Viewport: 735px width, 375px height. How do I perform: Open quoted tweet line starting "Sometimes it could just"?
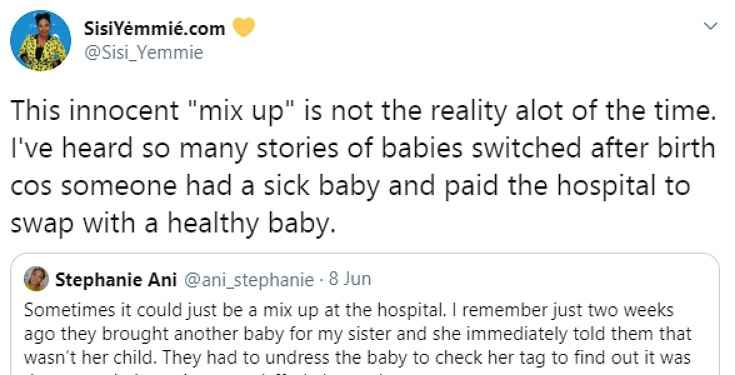(x=349, y=310)
